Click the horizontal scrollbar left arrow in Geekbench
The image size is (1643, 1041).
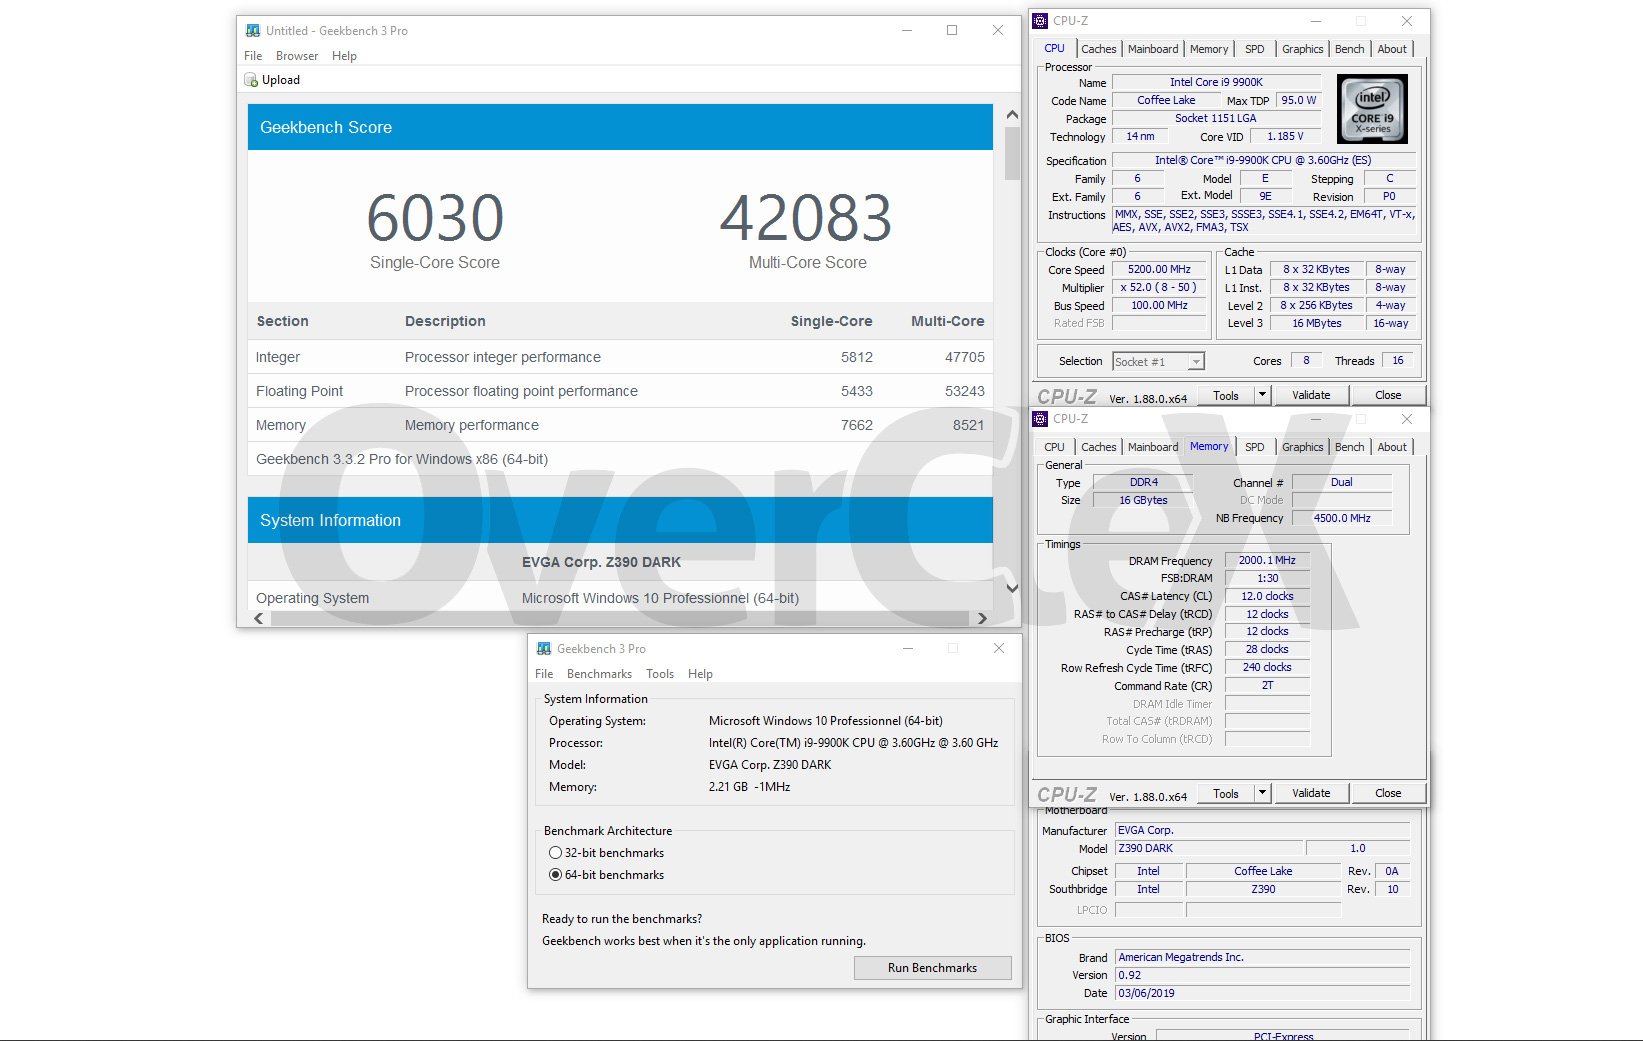(x=259, y=618)
